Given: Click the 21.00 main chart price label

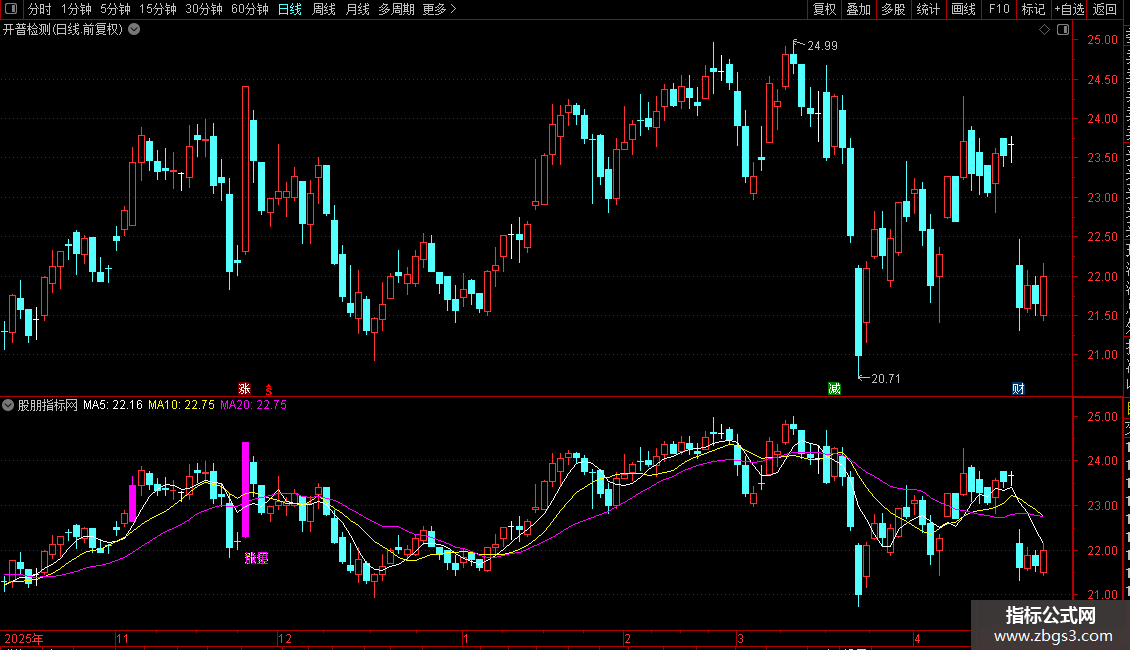Looking at the screenshot, I should (1103, 355).
